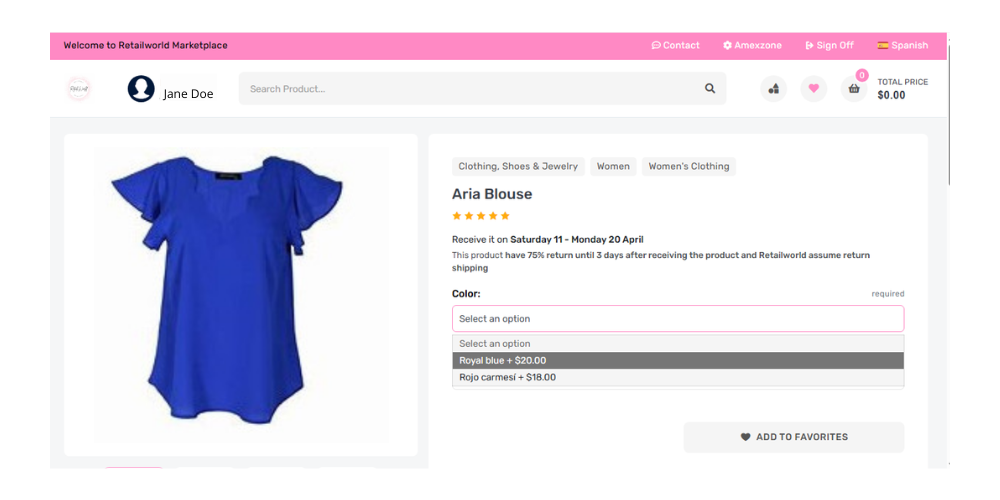Click into the Search Product field
1000x500 pixels.
point(470,89)
